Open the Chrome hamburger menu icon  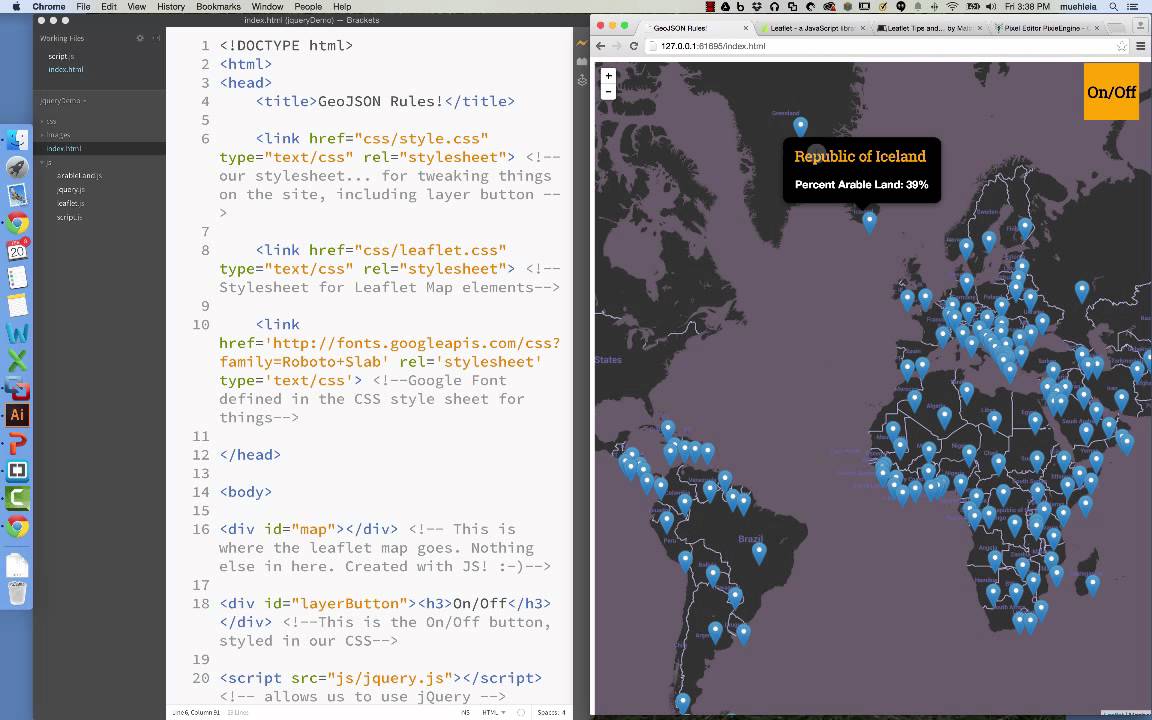coord(1142,46)
